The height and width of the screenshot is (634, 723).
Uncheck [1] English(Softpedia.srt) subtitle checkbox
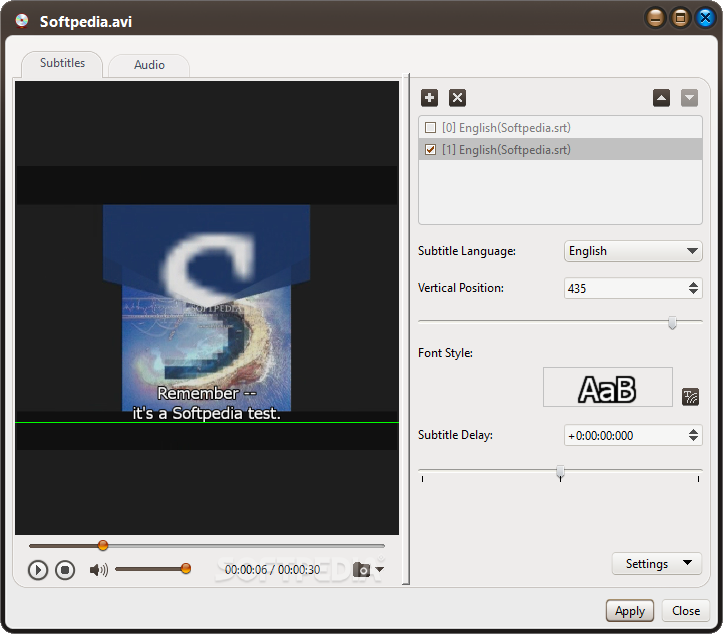coord(430,149)
